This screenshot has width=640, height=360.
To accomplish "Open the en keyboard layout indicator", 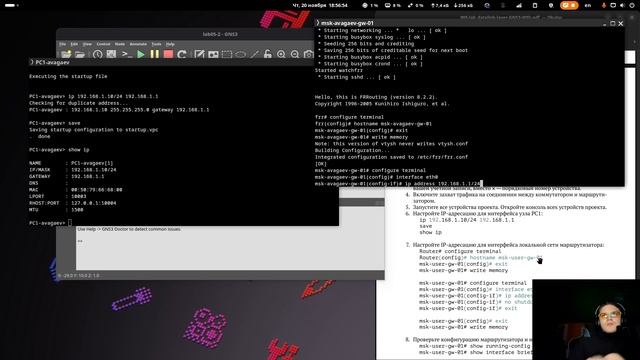I will point(588,5).
